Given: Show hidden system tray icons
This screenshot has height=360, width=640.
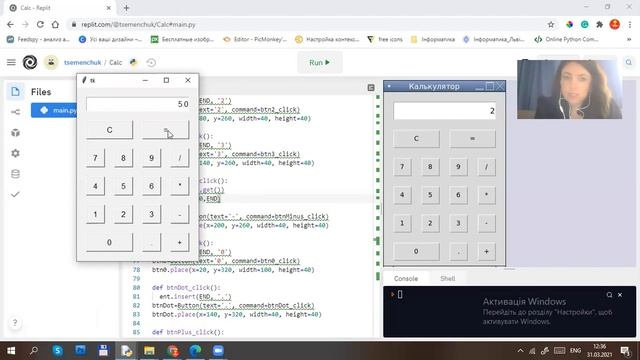Looking at the screenshot, I should (520, 351).
